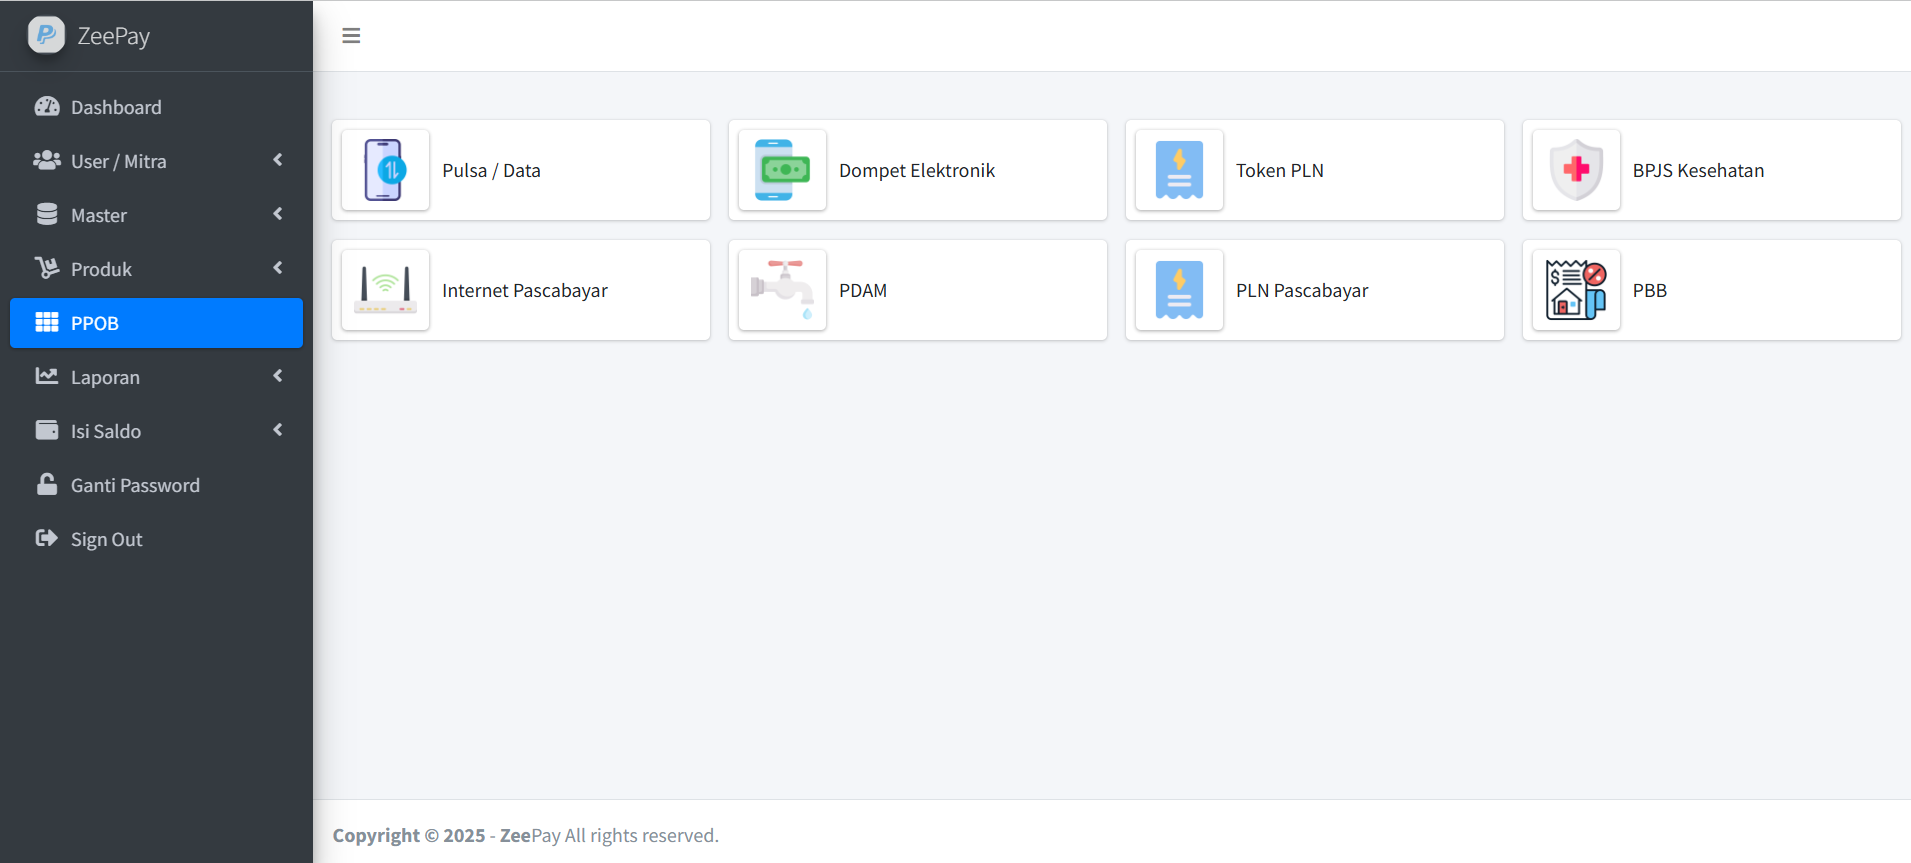Open the PBB service
The height and width of the screenshot is (863, 1911).
(x=1712, y=290)
